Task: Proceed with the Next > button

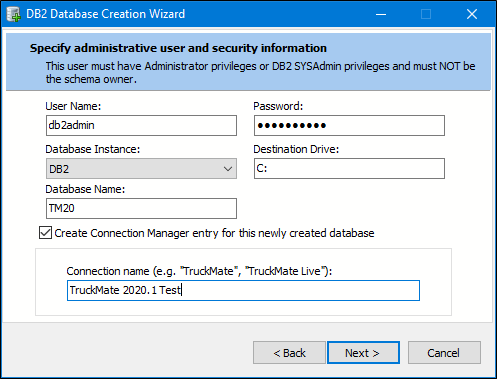Action: point(363,353)
